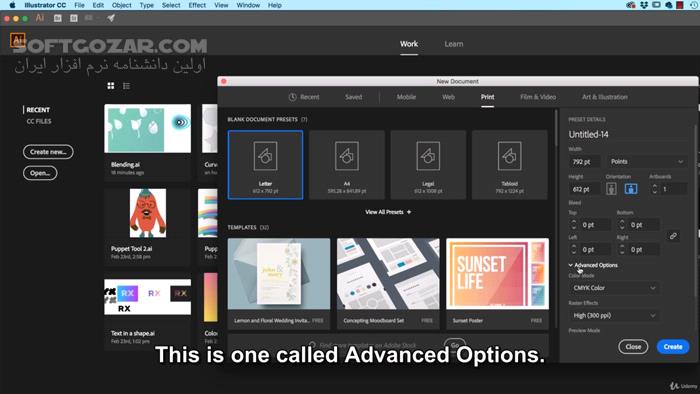This screenshot has width=700, height=394.
Task: Open the arrange documents icon in app bar
Action: [x=91, y=18]
